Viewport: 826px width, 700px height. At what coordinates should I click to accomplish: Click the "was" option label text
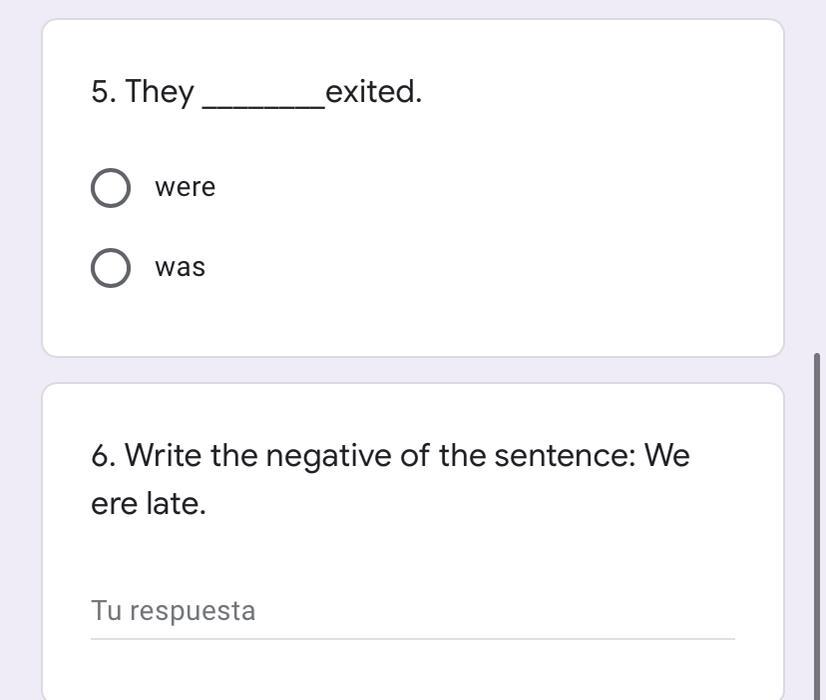click(x=180, y=268)
